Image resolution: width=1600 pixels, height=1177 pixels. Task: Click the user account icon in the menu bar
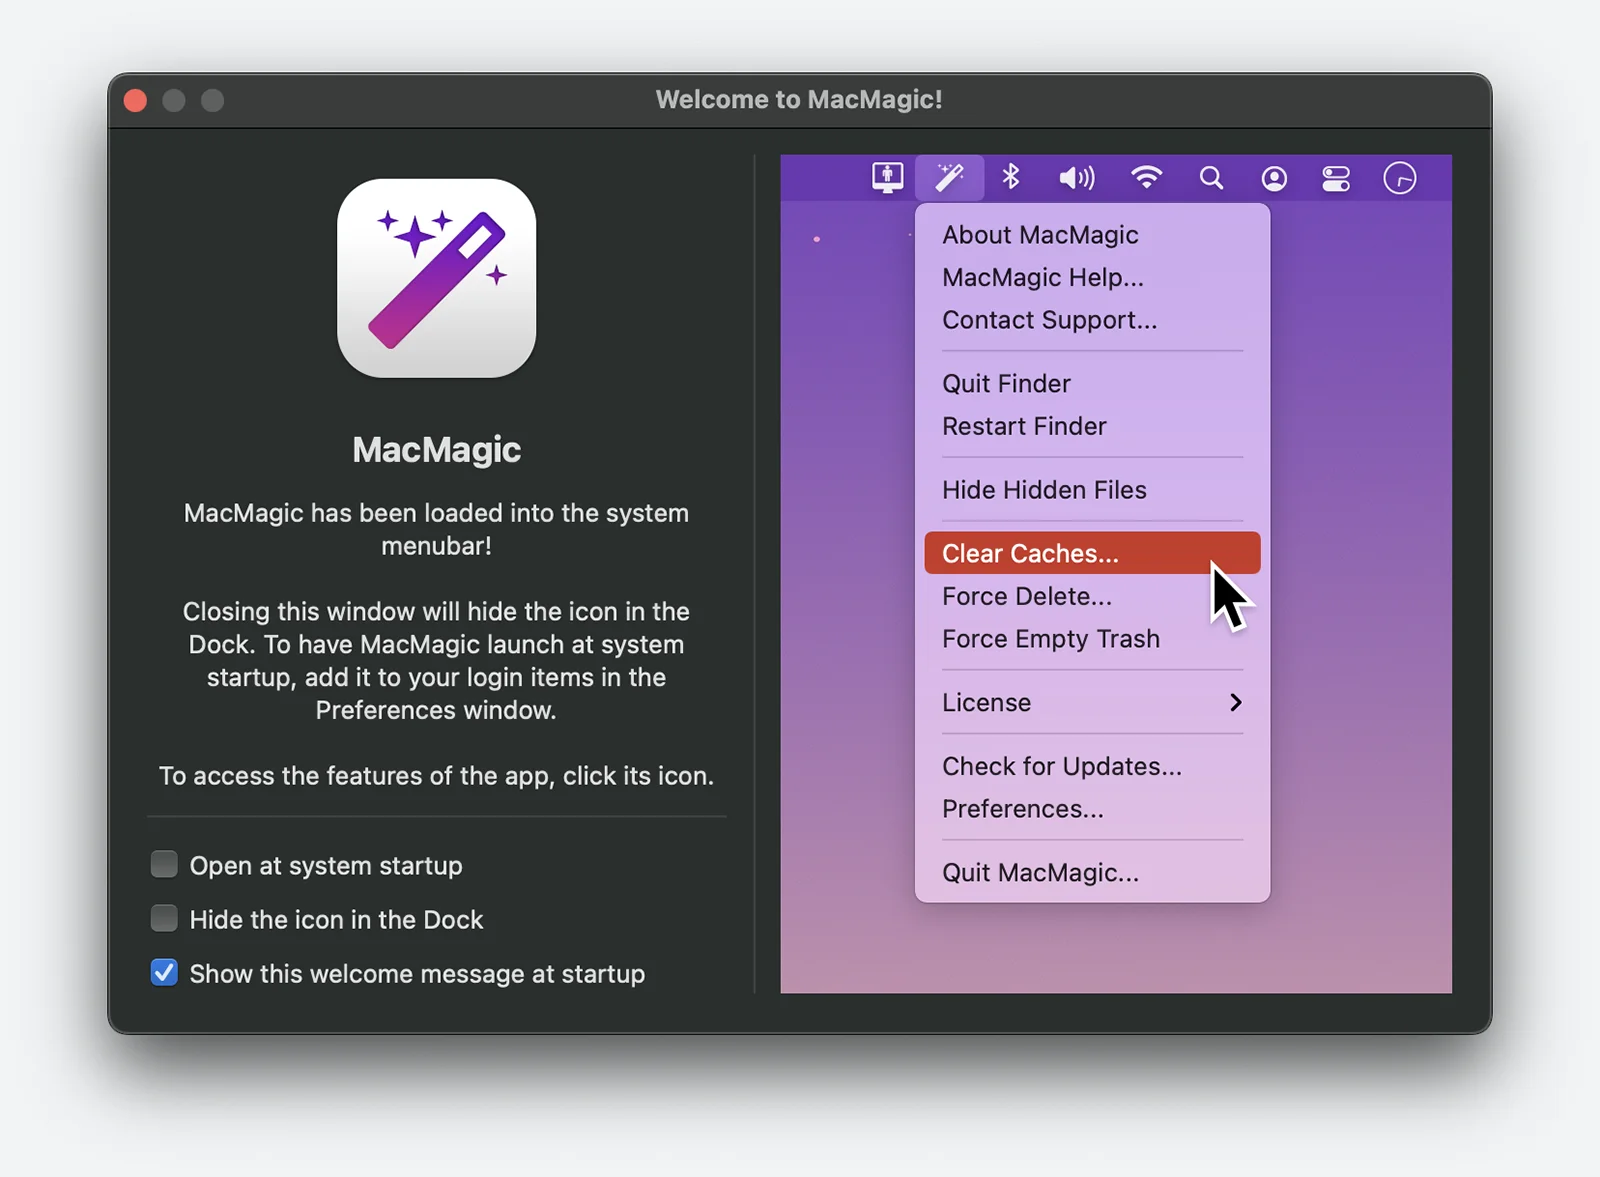[x=1274, y=178]
